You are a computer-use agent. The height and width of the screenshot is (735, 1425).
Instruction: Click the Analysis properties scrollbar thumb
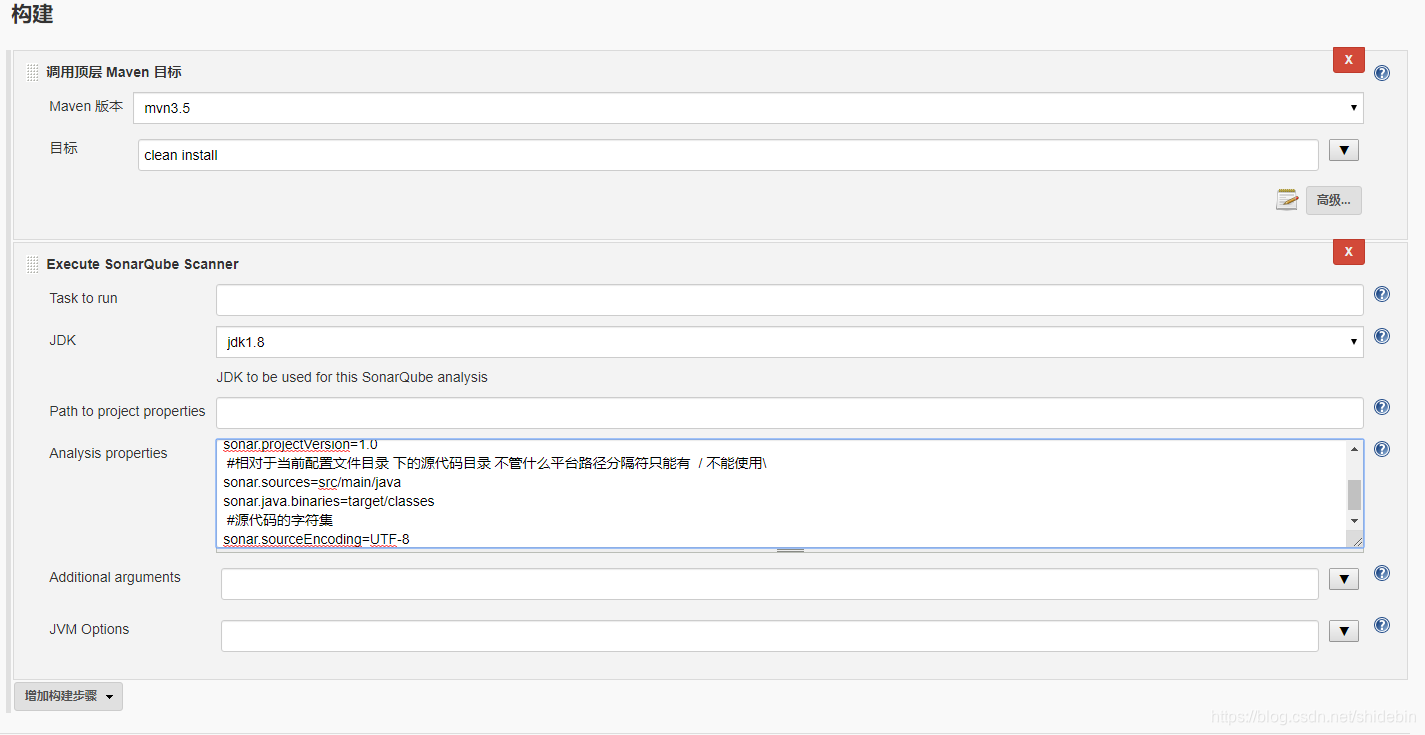click(x=1355, y=494)
